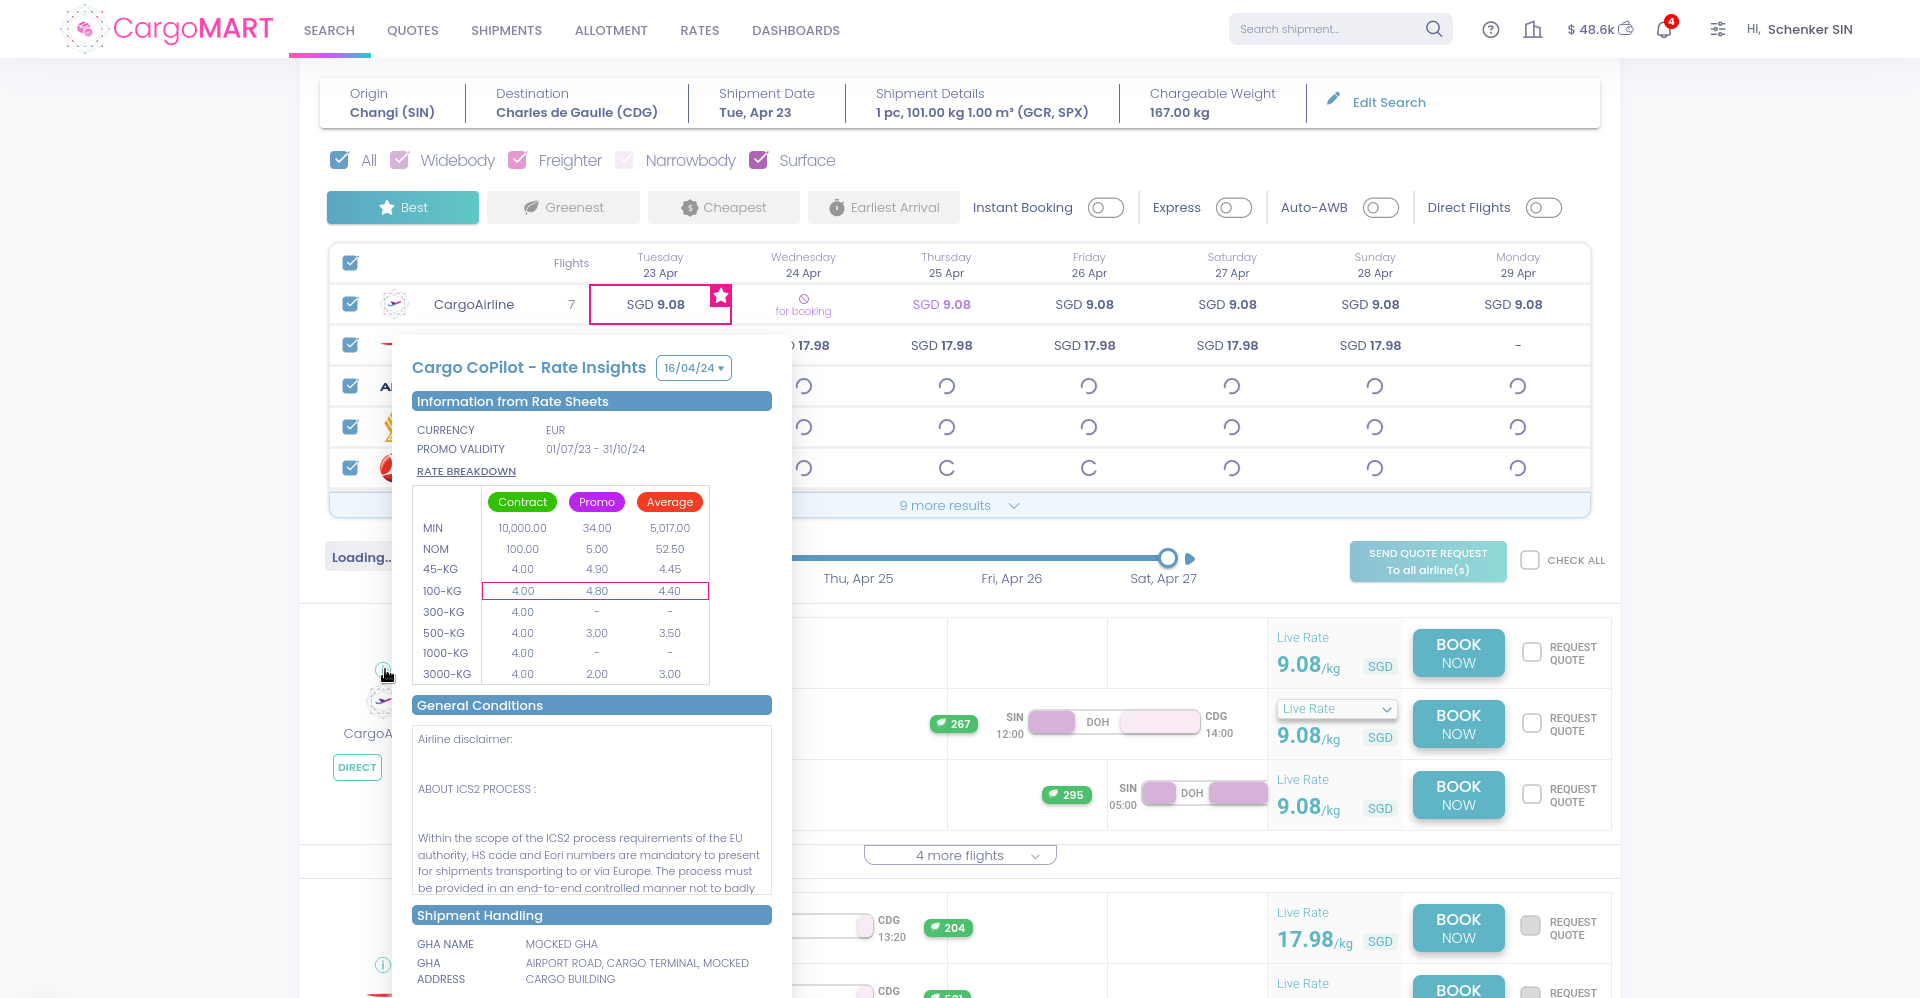Open the RATE BREAKDOWN link
1920x998 pixels.
coord(466,471)
